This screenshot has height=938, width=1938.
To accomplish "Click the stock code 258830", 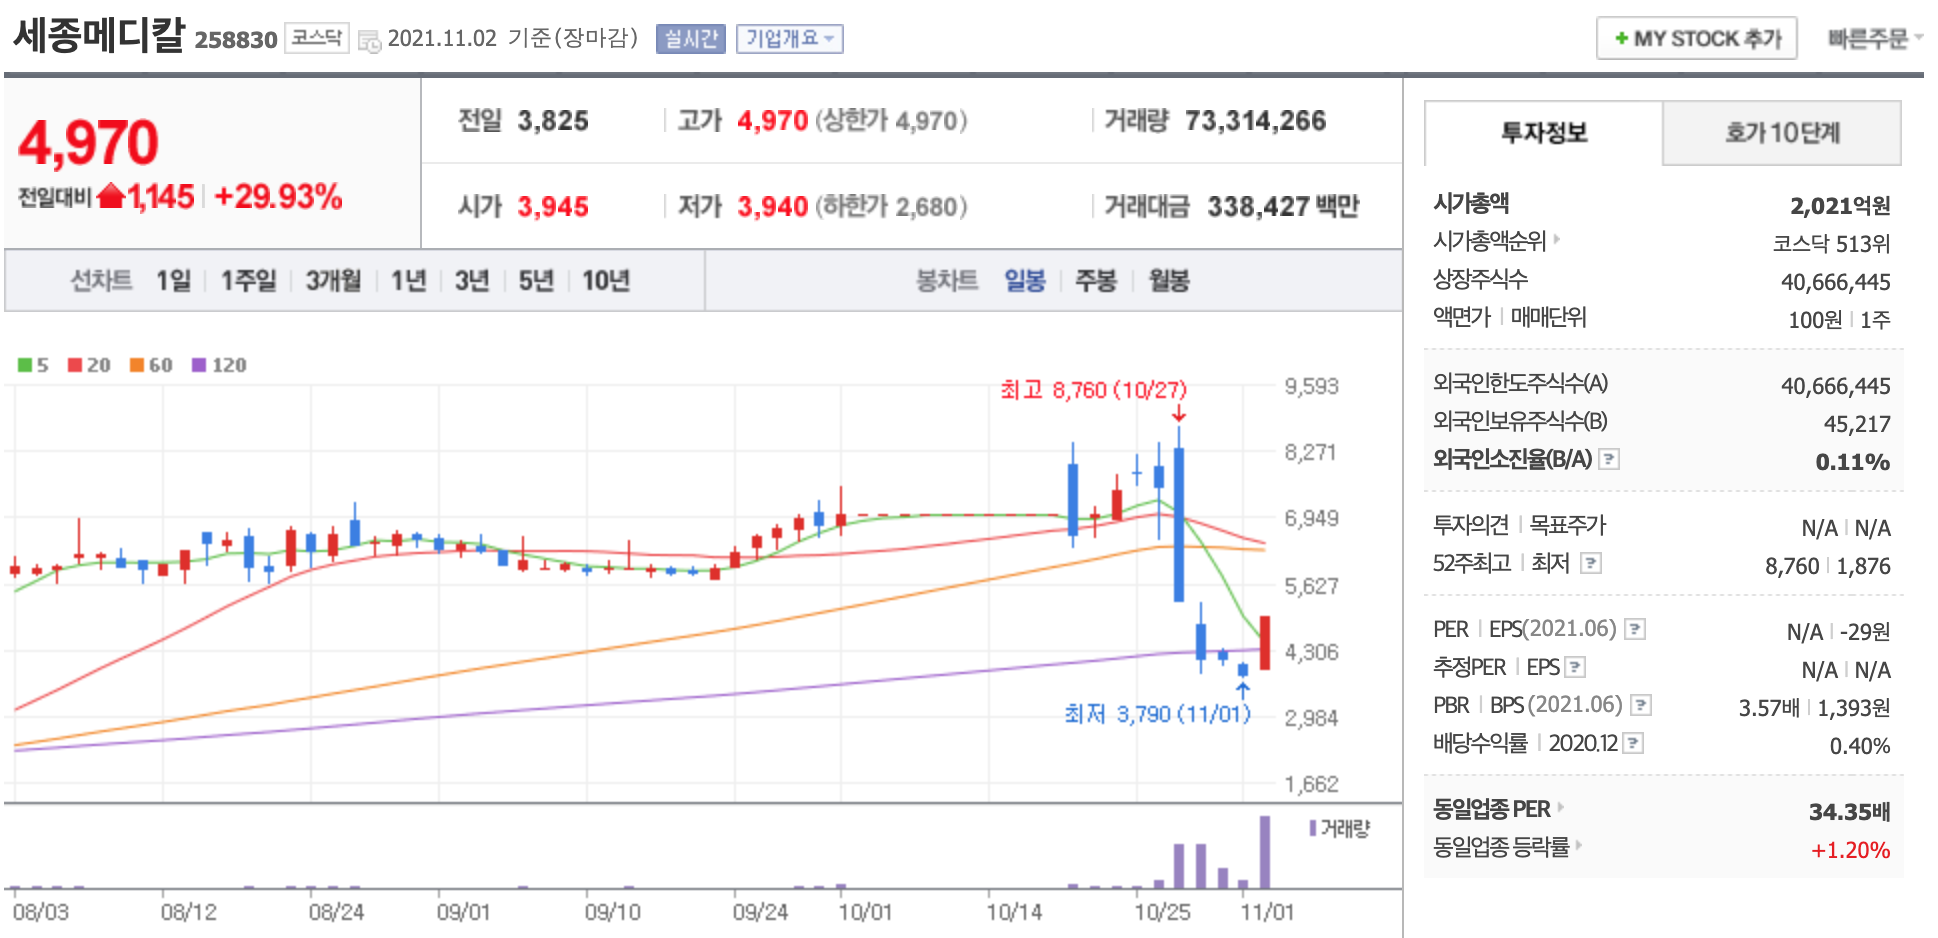I will click(236, 40).
